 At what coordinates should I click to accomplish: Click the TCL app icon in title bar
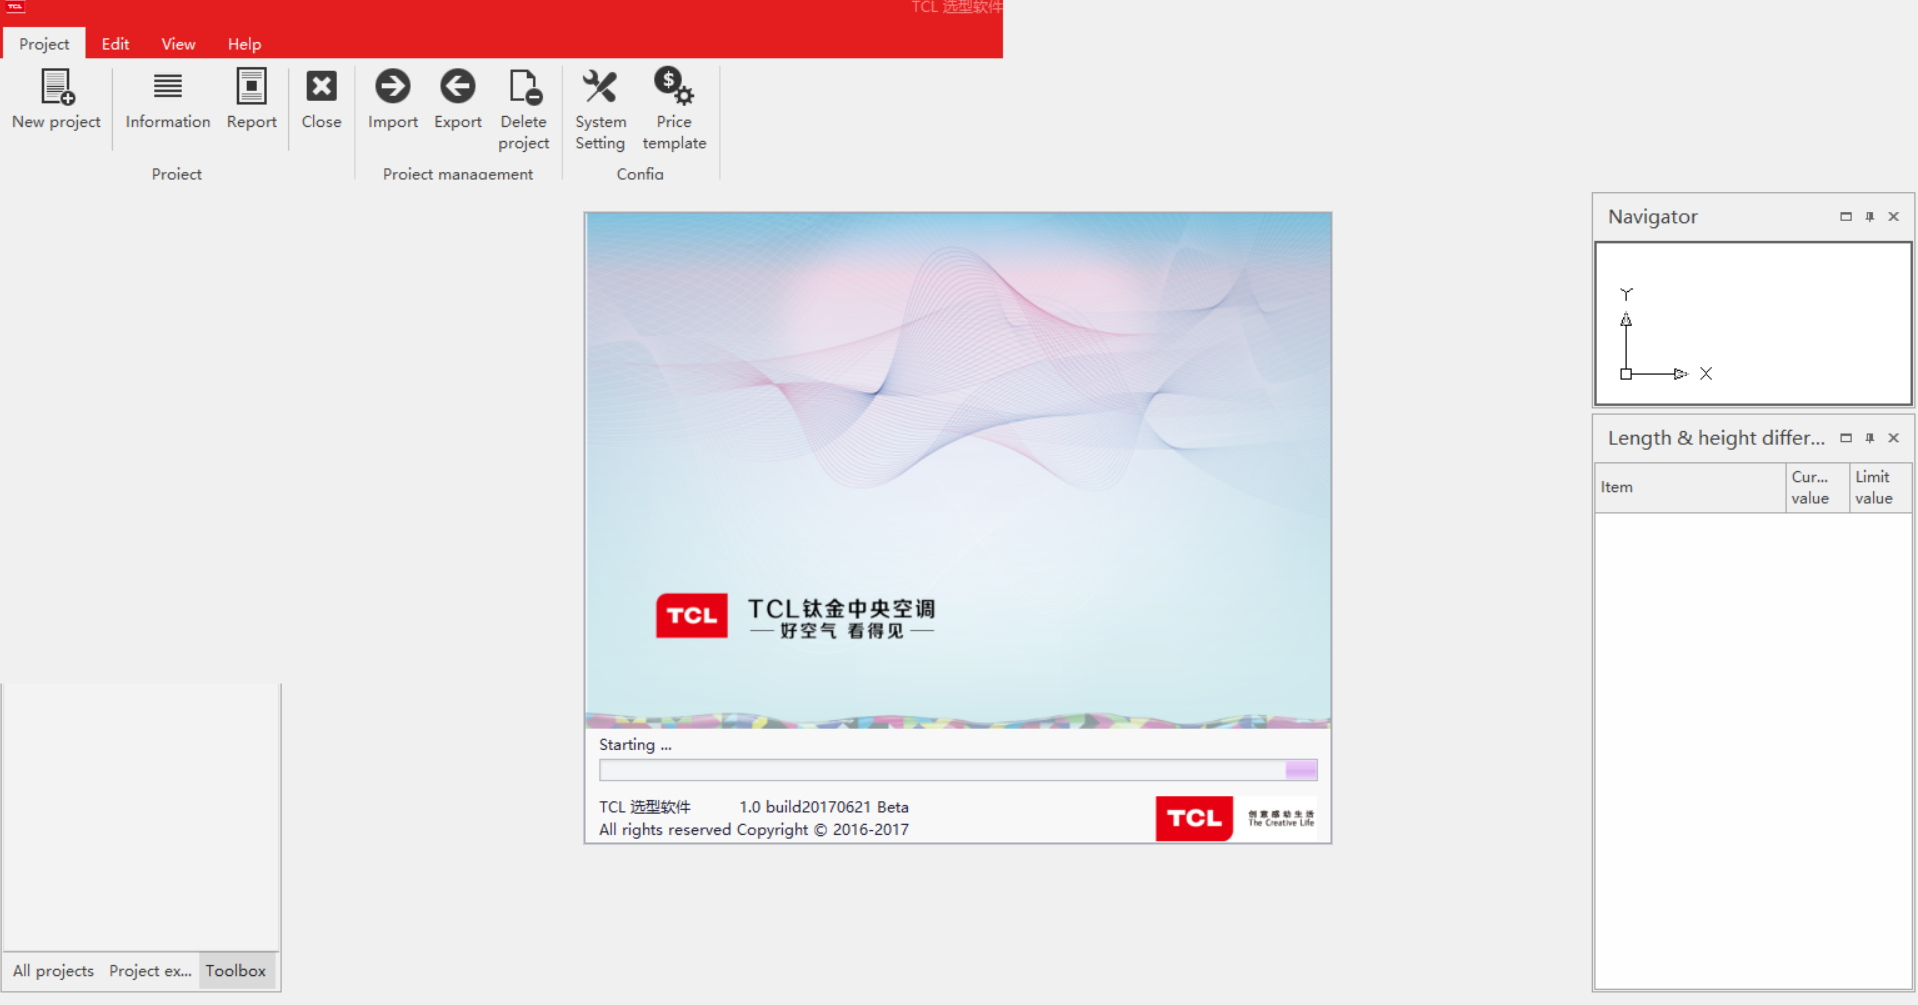15,7
